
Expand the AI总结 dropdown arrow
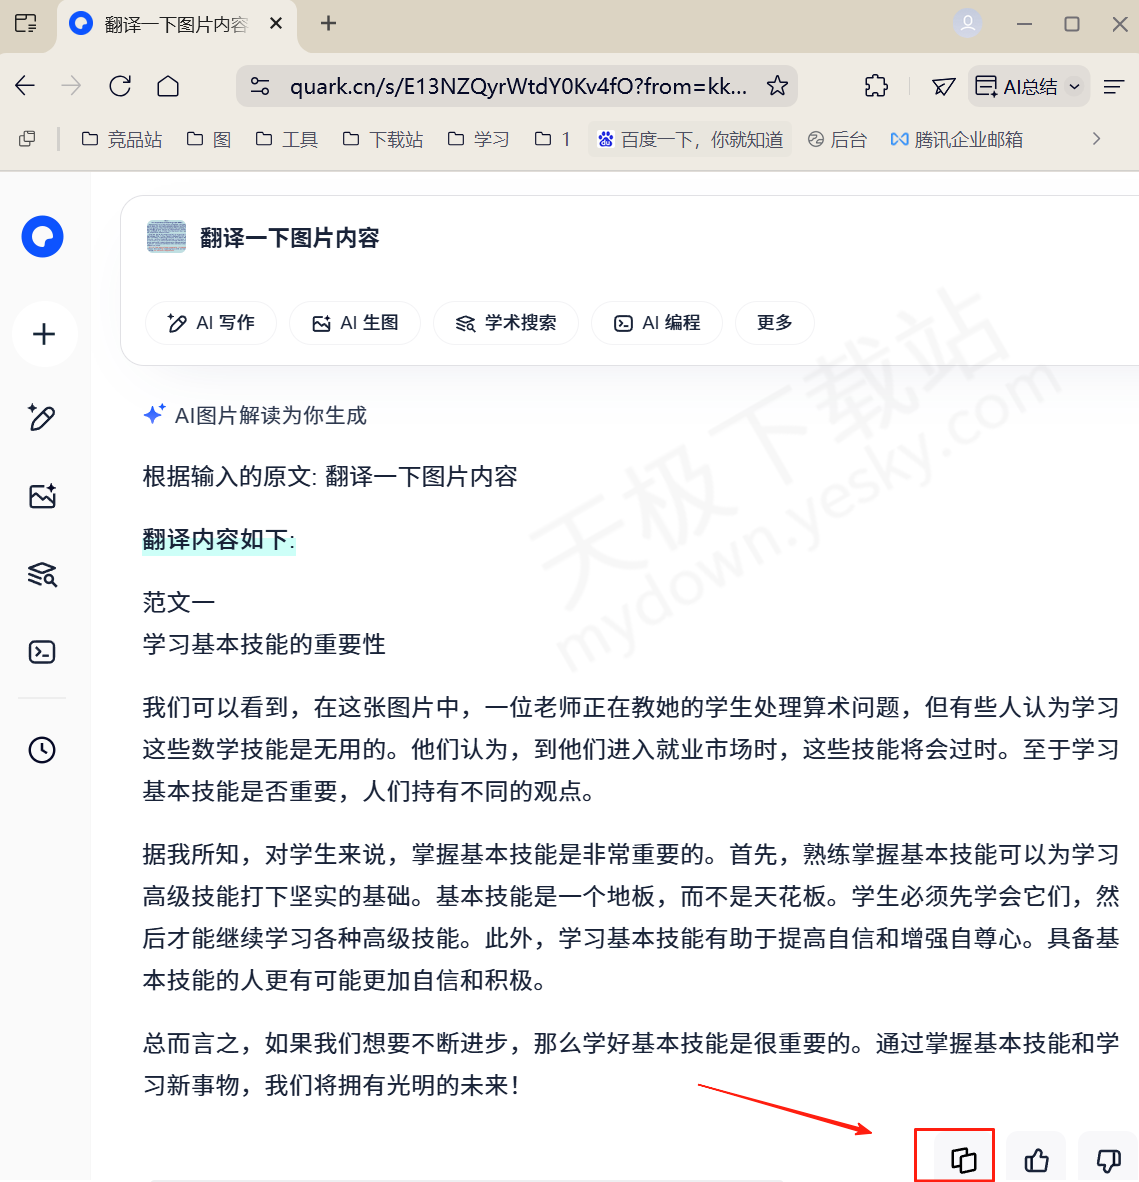pos(1075,87)
